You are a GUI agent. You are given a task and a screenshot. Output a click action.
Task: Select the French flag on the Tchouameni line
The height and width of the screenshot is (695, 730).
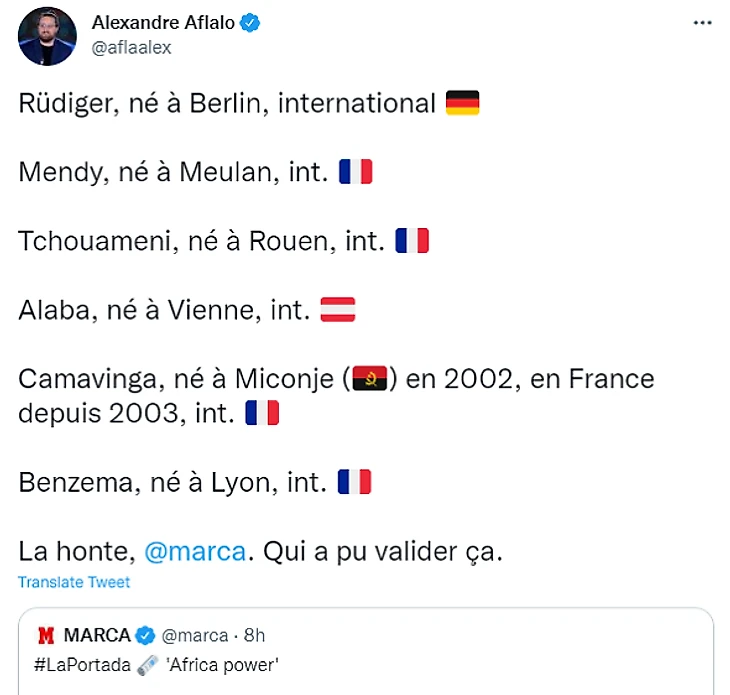point(412,241)
